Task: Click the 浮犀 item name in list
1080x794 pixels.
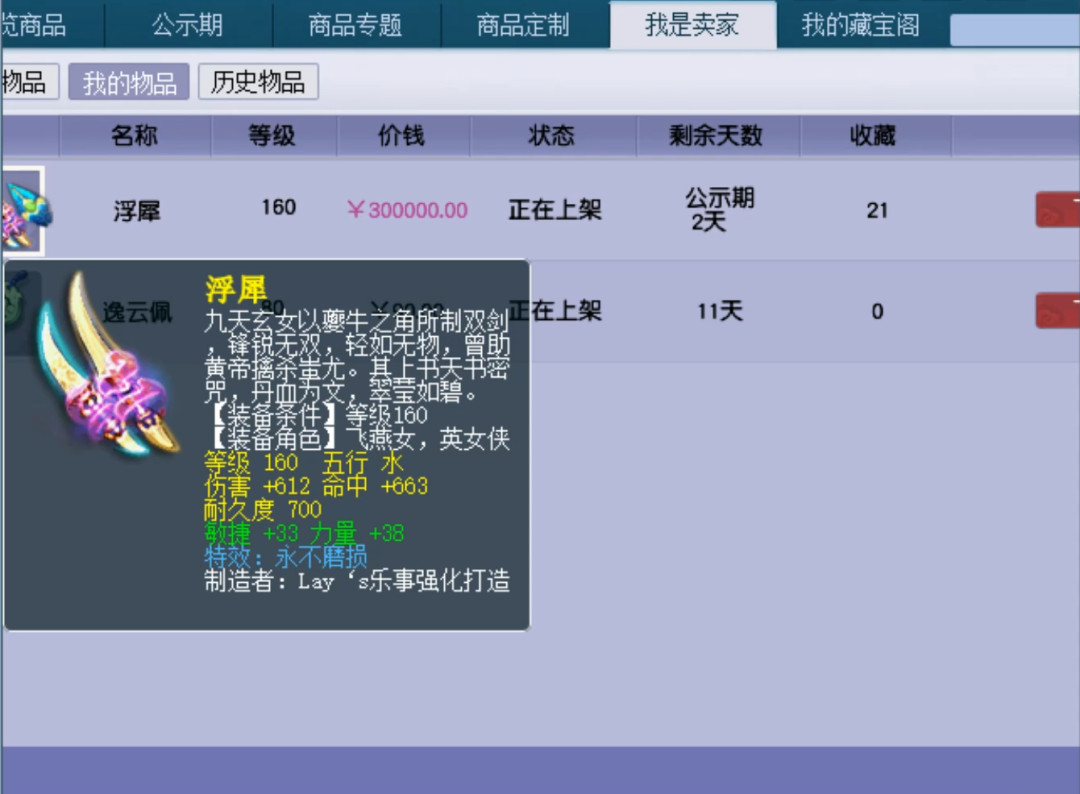Action: click(x=137, y=211)
